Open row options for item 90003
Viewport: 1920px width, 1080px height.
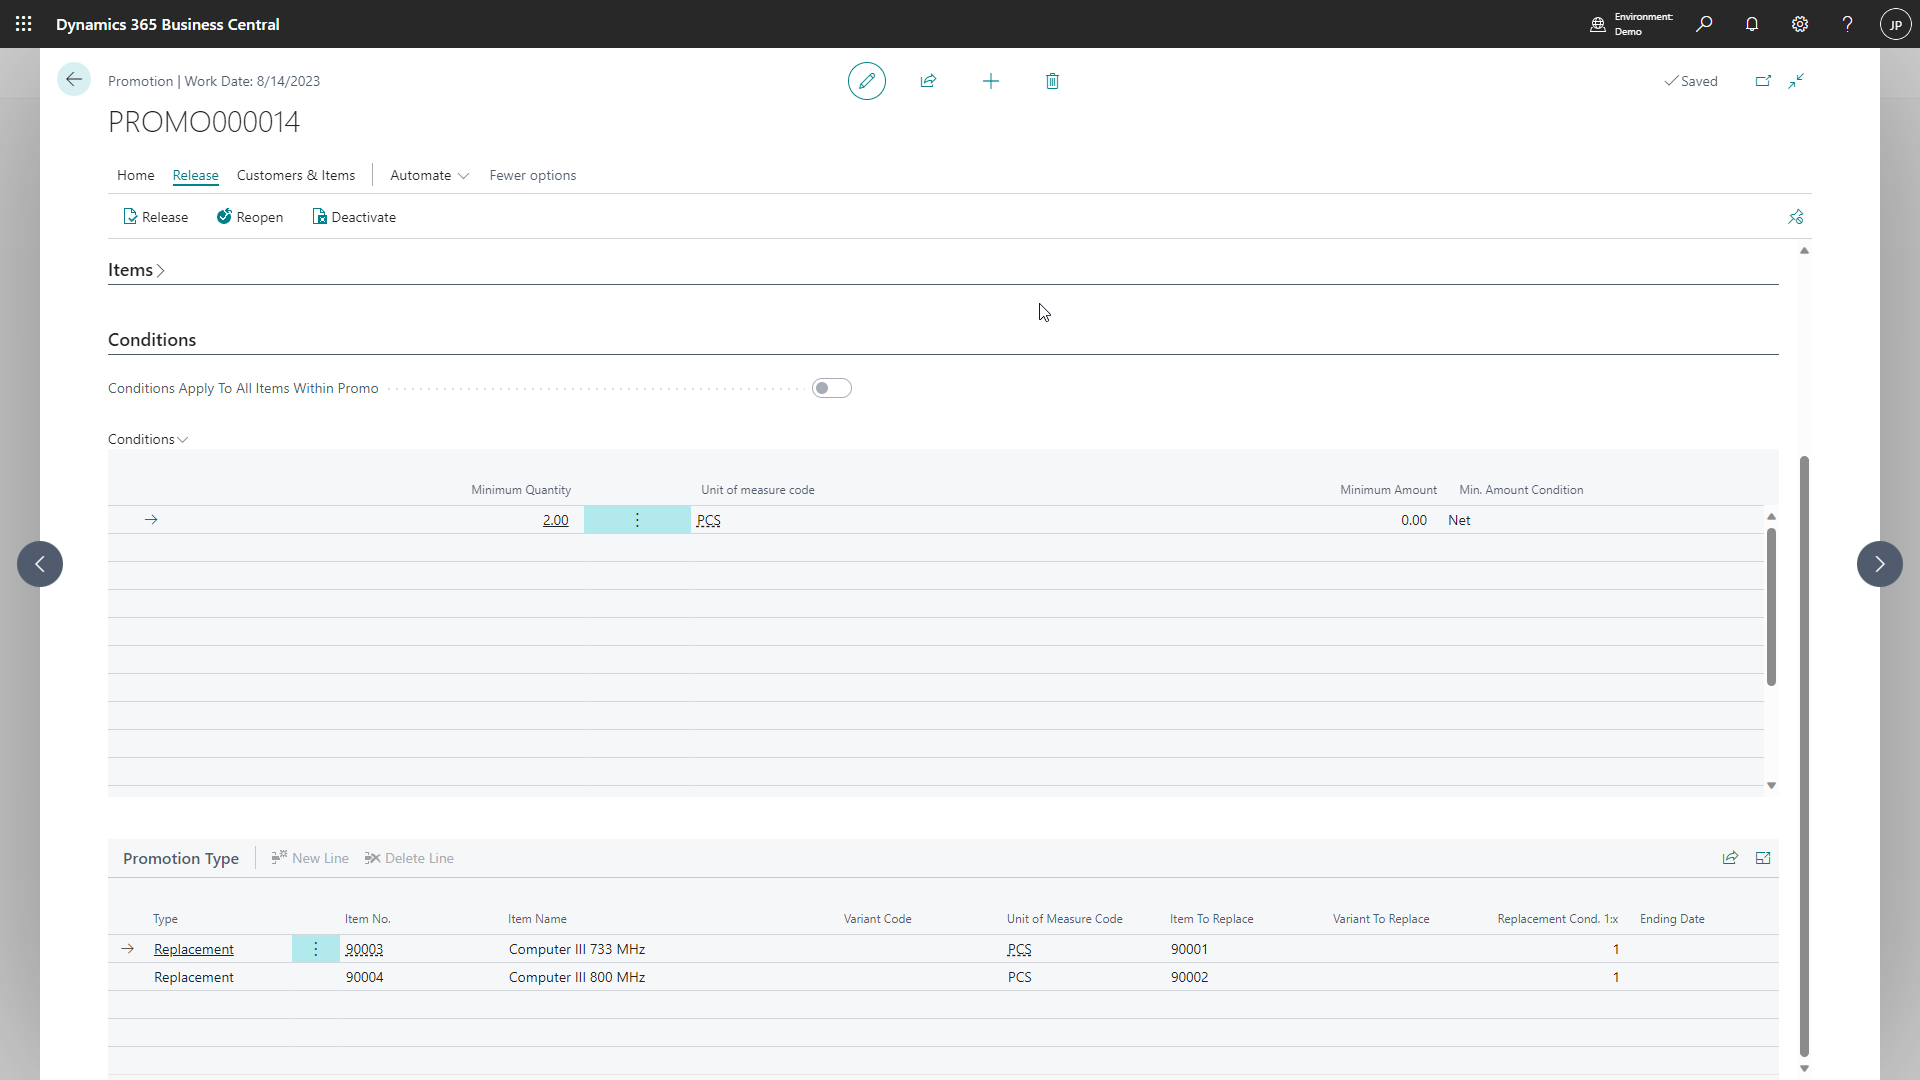point(316,949)
